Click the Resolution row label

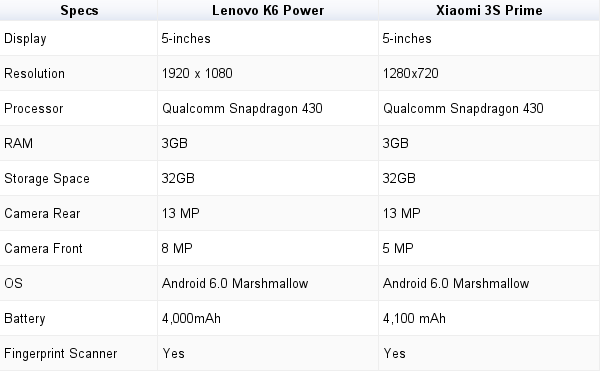coord(34,73)
